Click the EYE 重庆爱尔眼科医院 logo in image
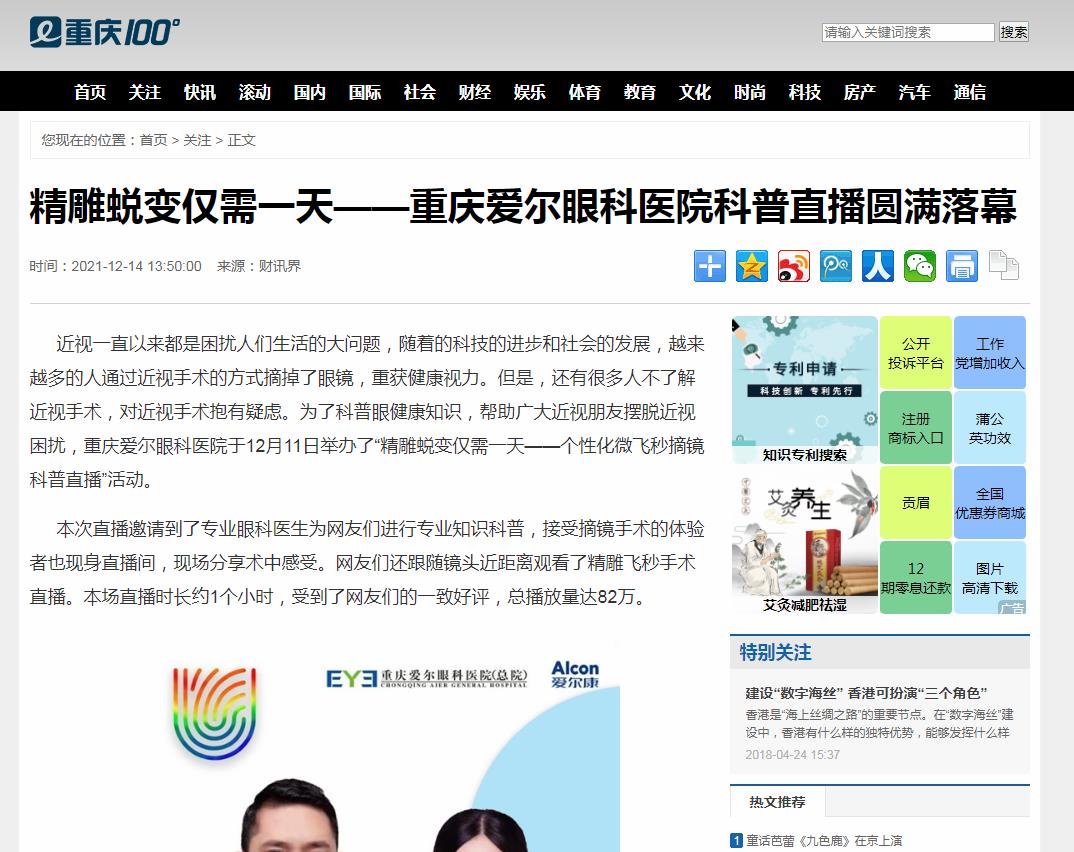The width and height of the screenshot is (1074, 852). pyautogui.click(x=427, y=678)
